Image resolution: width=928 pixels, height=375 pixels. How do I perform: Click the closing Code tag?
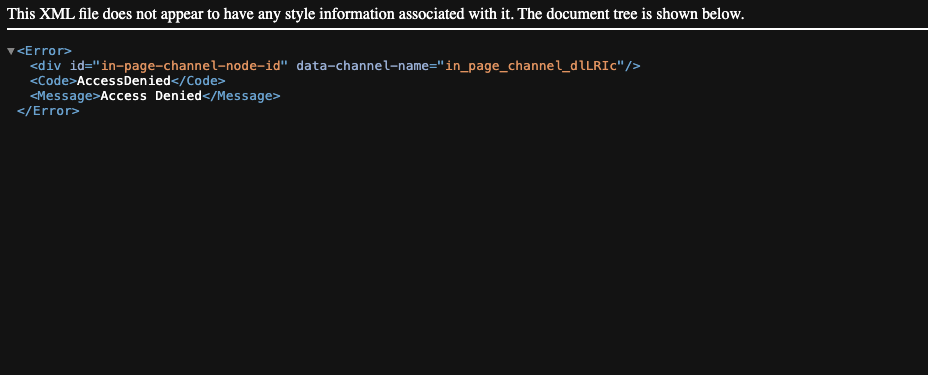(x=198, y=80)
